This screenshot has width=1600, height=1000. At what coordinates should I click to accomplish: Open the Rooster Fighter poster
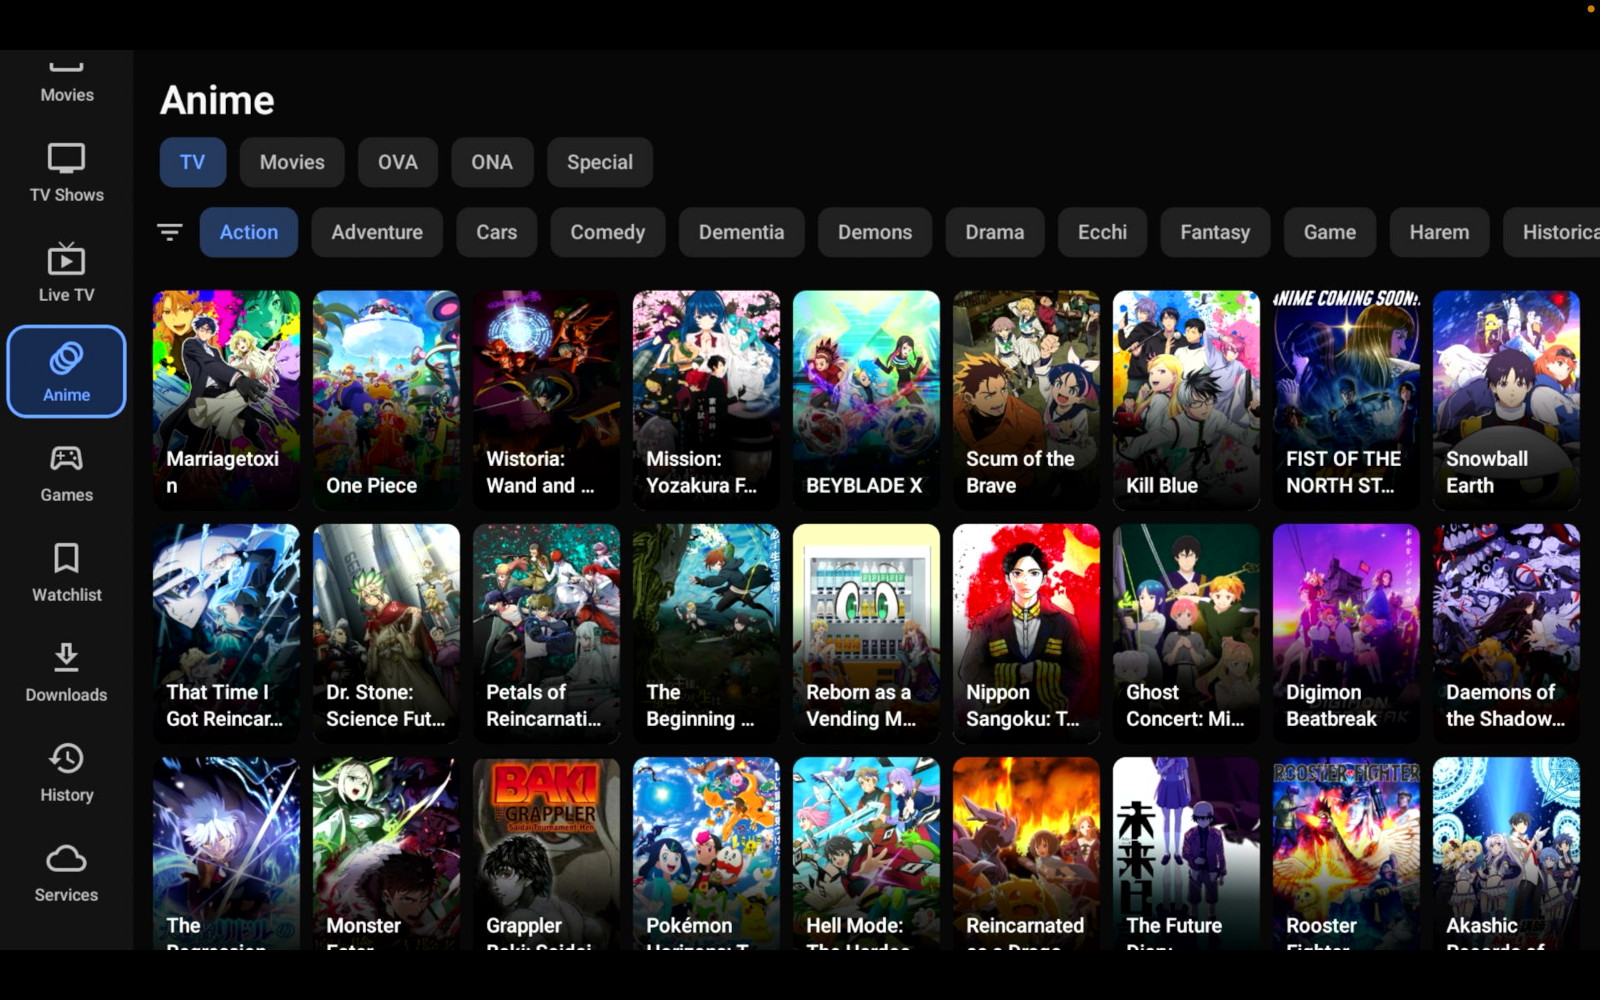click(1347, 853)
